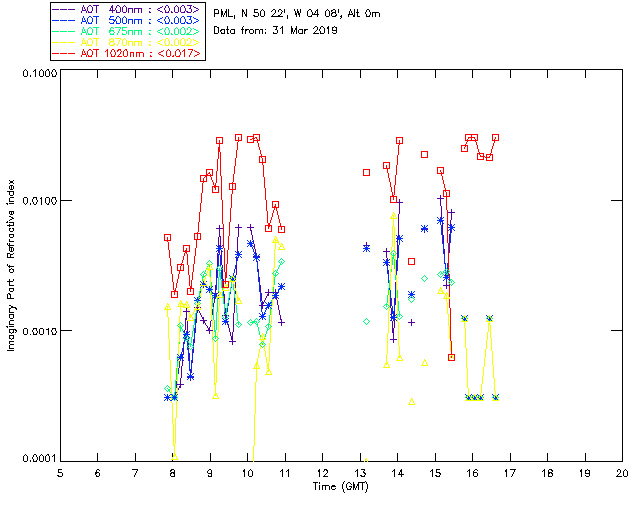
Task: Click the AOT 1020nm legend entry
Action: [x=128, y=53]
